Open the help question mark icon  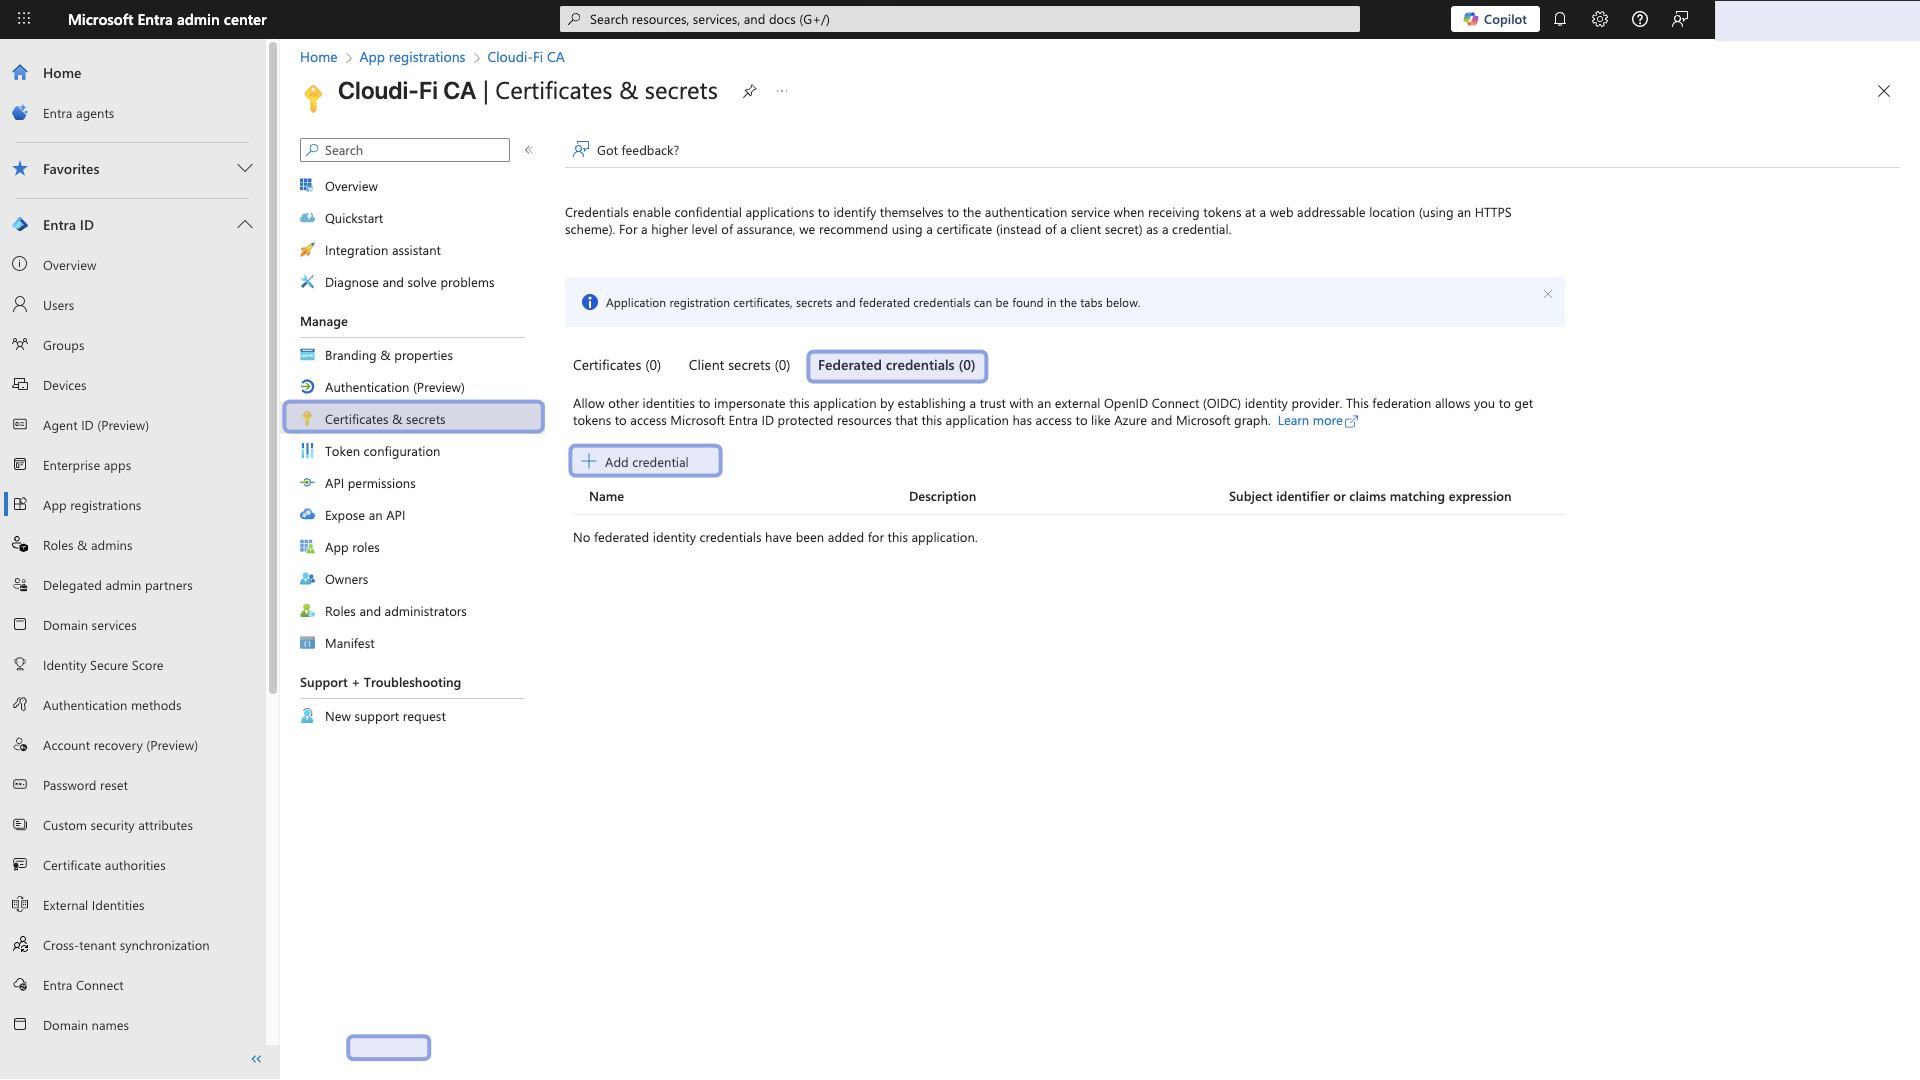point(1639,19)
